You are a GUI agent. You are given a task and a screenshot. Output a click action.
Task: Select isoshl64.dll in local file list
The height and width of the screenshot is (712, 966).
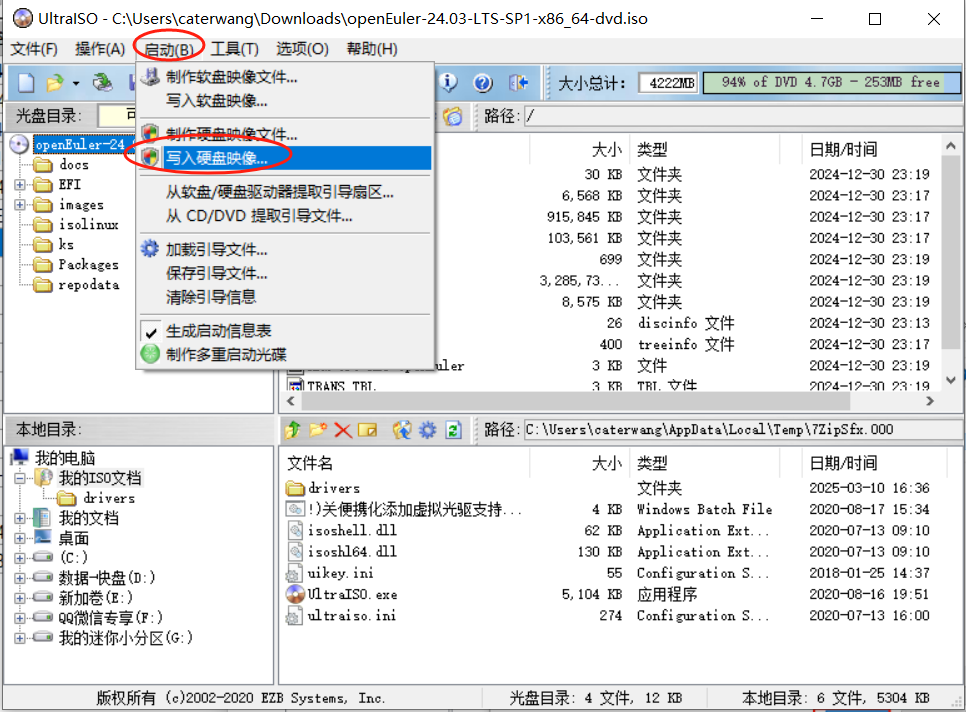coord(352,552)
